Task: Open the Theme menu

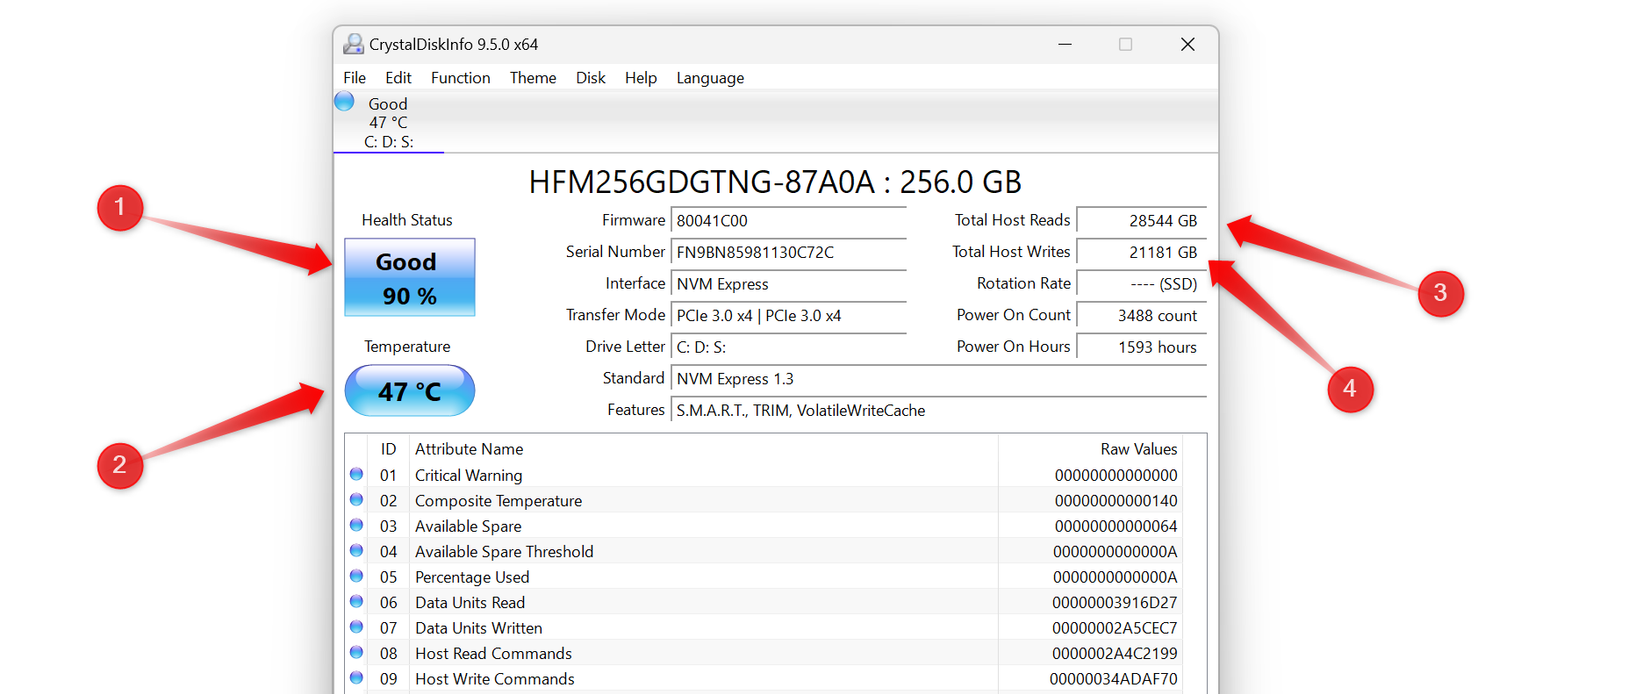Action: click(532, 78)
